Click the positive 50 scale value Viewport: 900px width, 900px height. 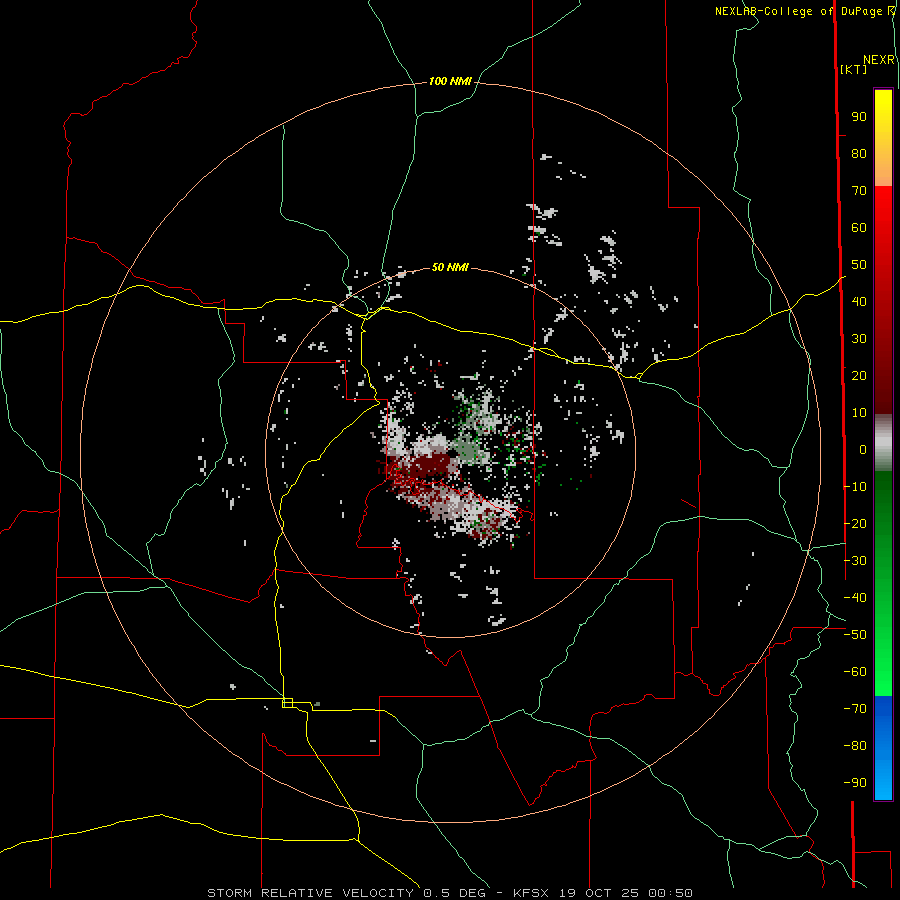[859, 265]
